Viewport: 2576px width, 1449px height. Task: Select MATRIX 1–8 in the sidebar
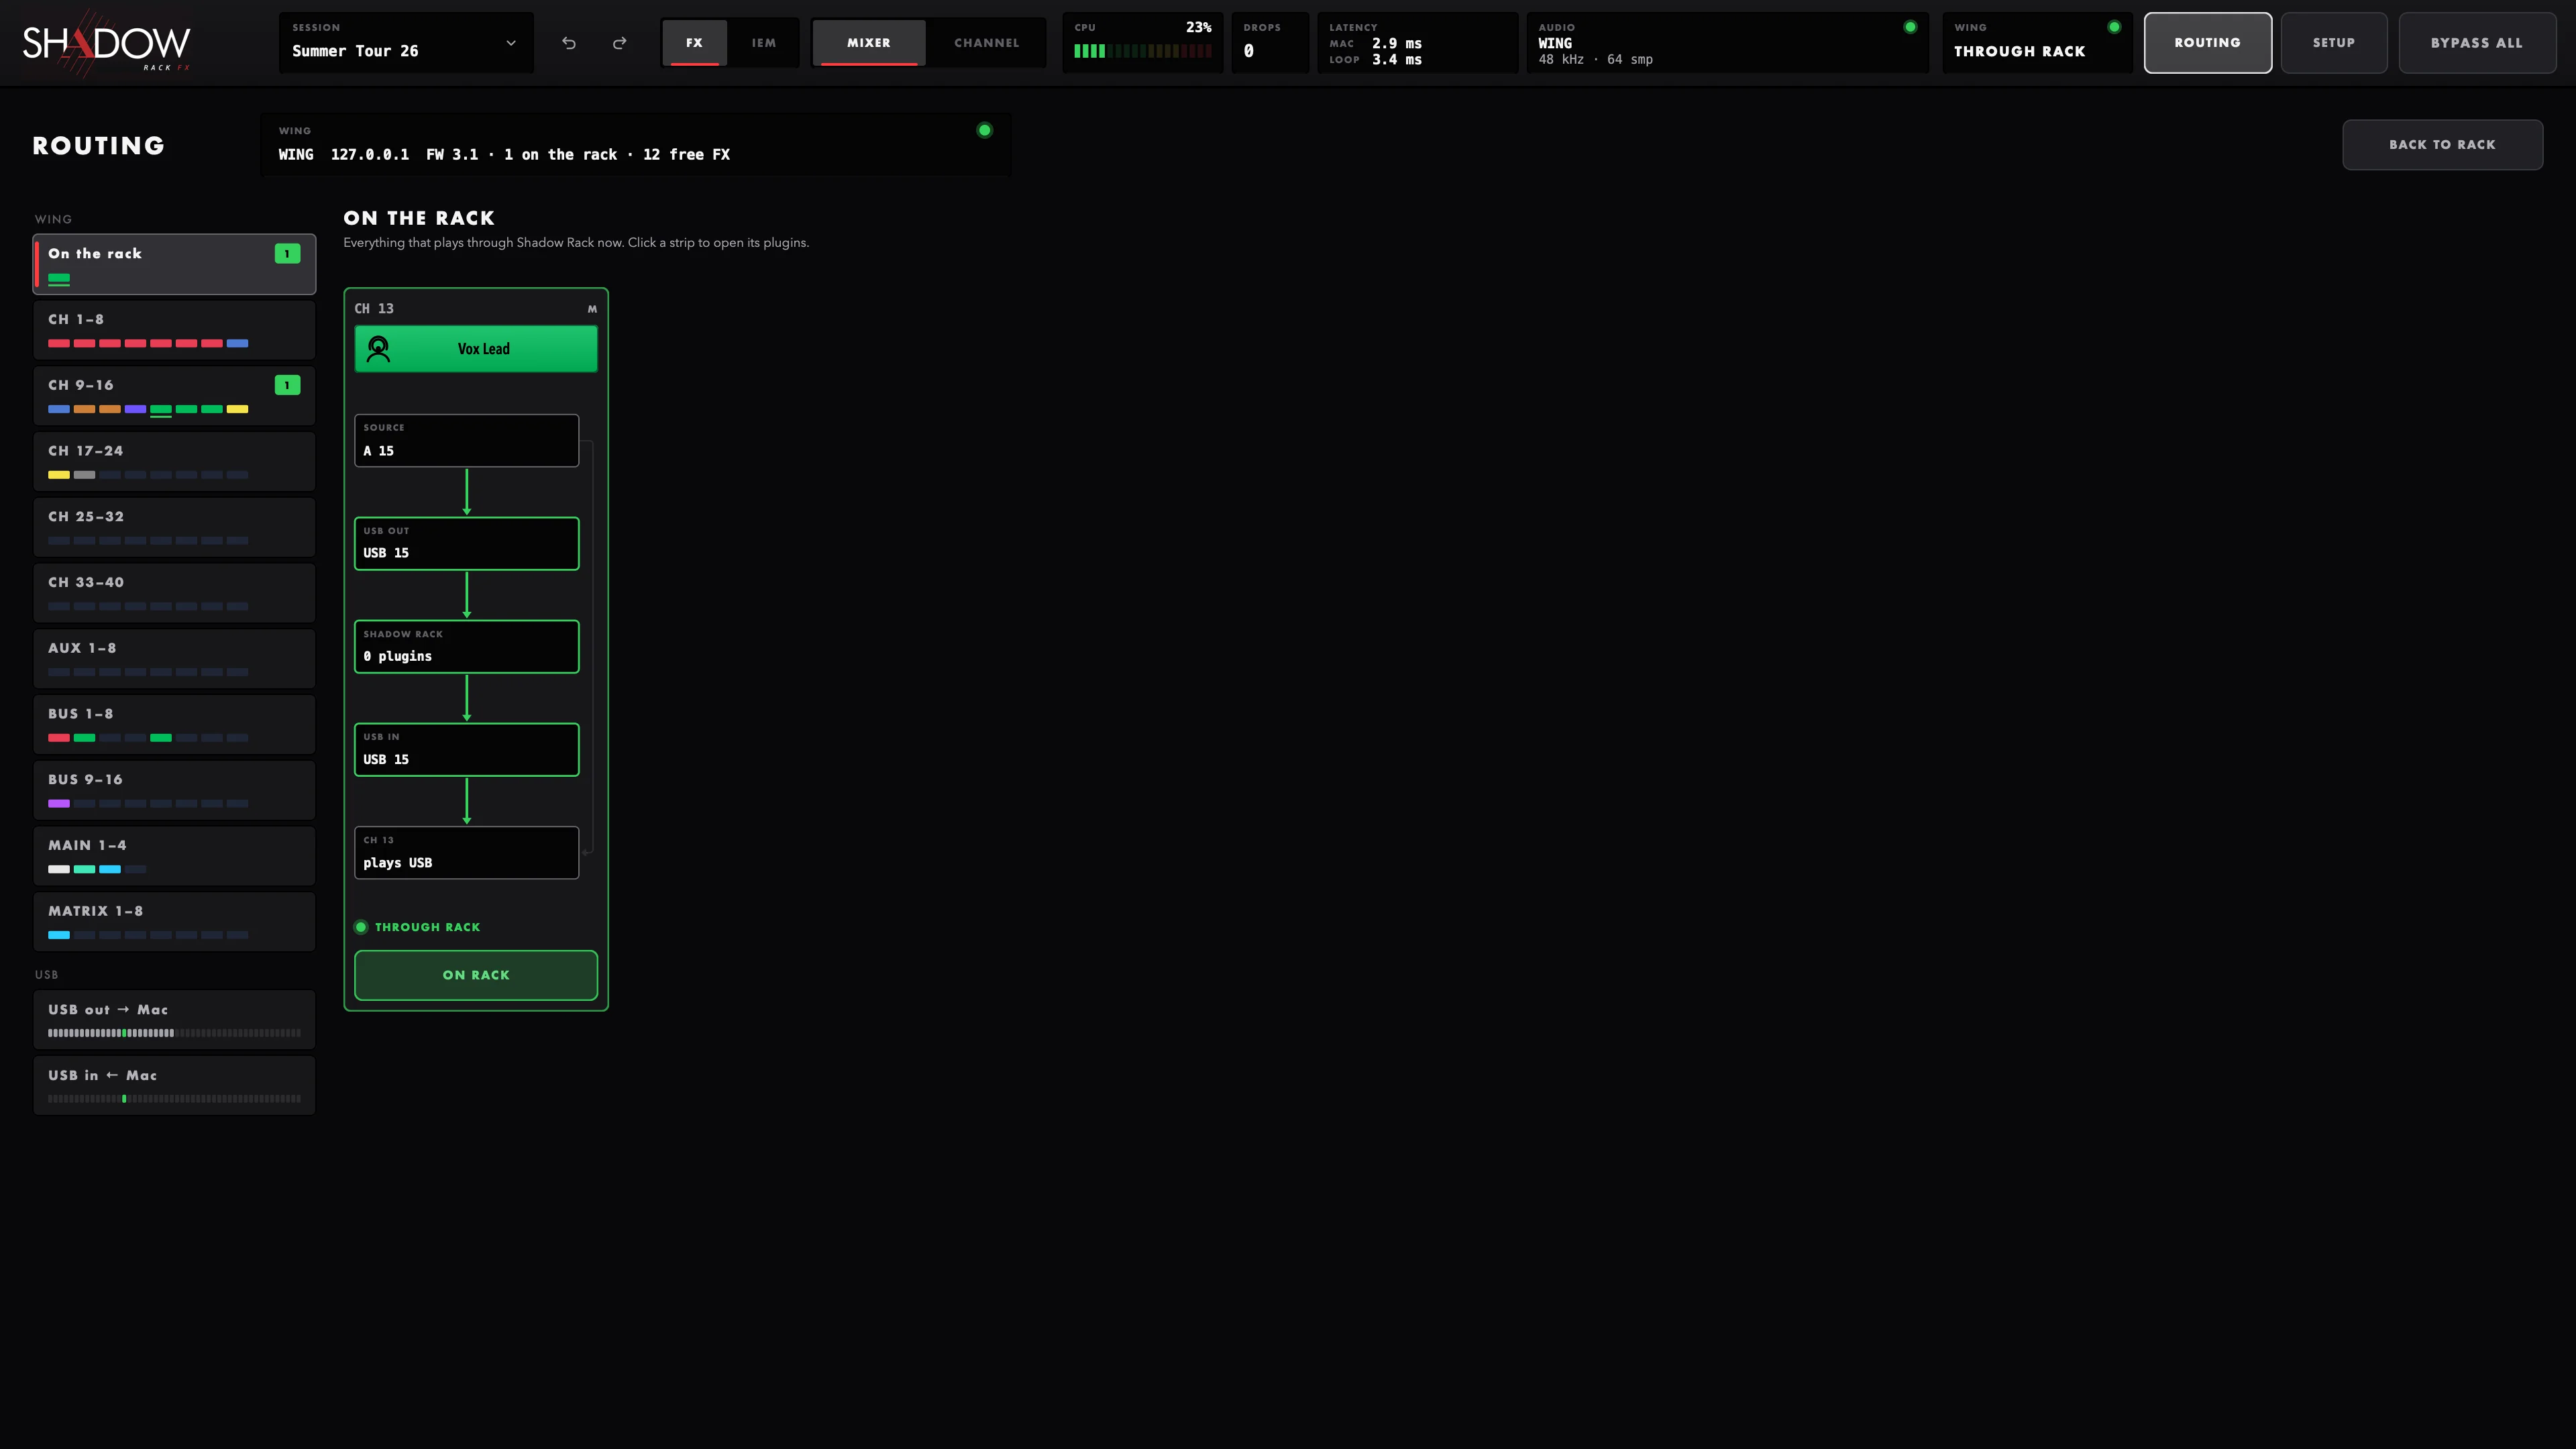[174, 922]
